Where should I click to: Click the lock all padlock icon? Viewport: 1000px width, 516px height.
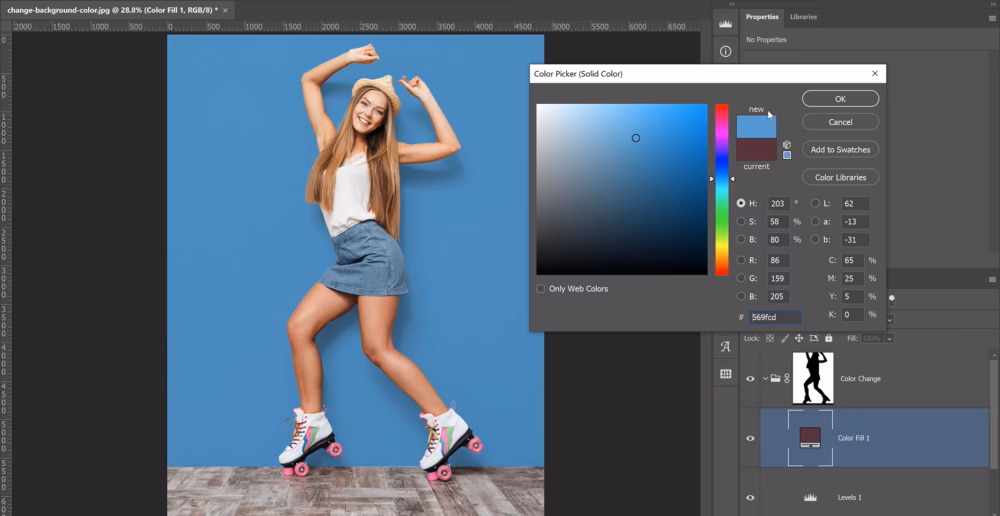(828, 338)
